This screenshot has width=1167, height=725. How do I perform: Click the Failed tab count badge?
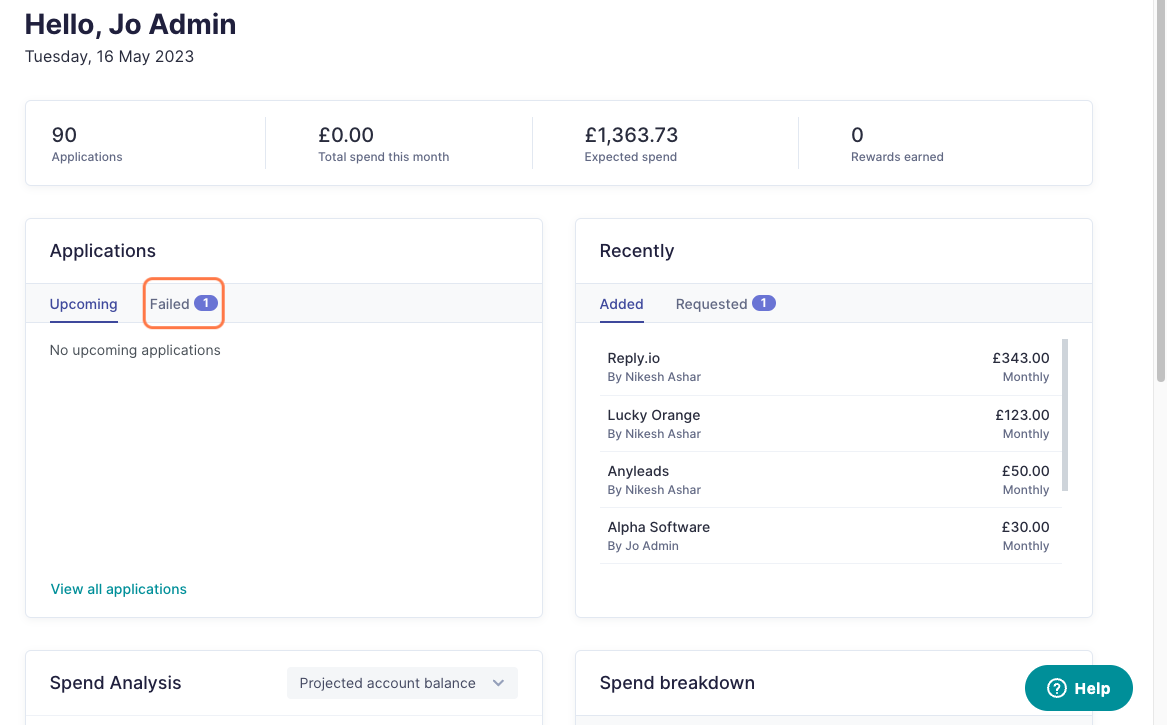pos(205,303)
